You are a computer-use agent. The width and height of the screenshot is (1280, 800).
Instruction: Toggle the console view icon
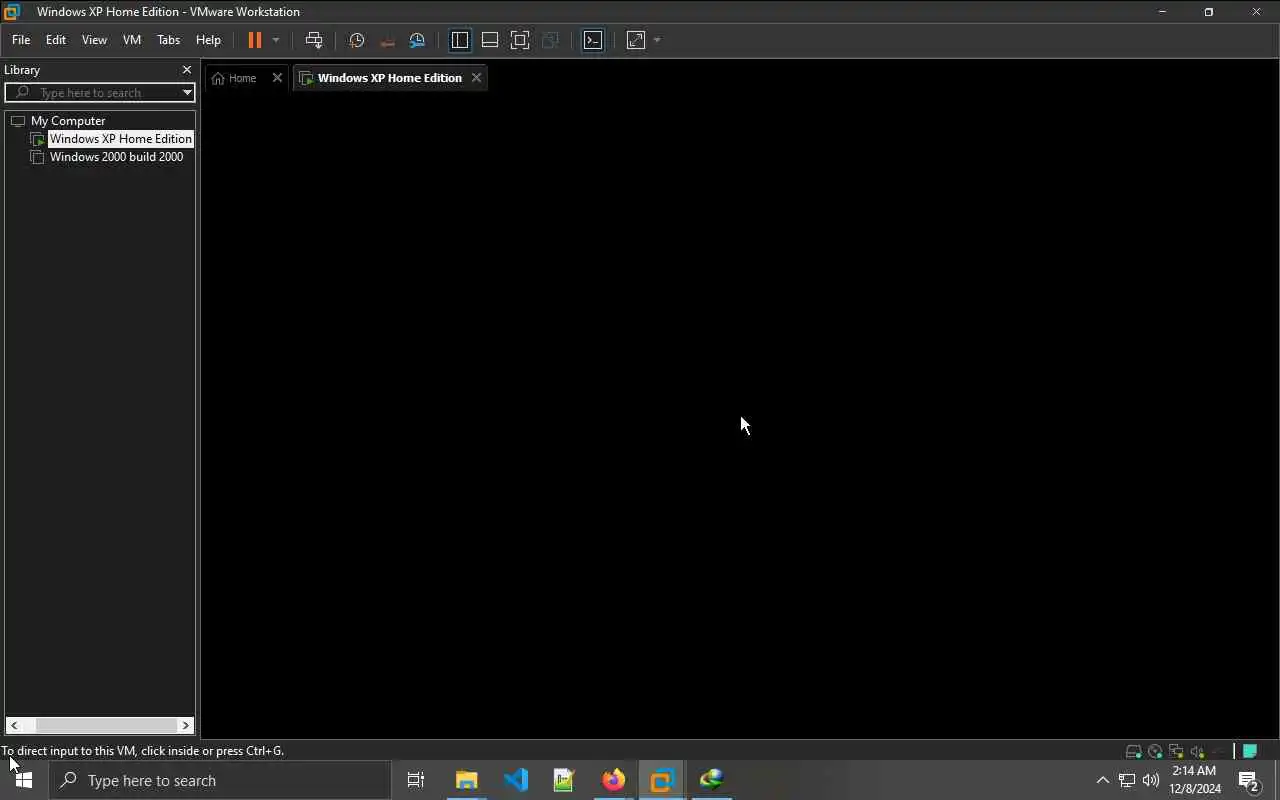[x=593, y=40]
